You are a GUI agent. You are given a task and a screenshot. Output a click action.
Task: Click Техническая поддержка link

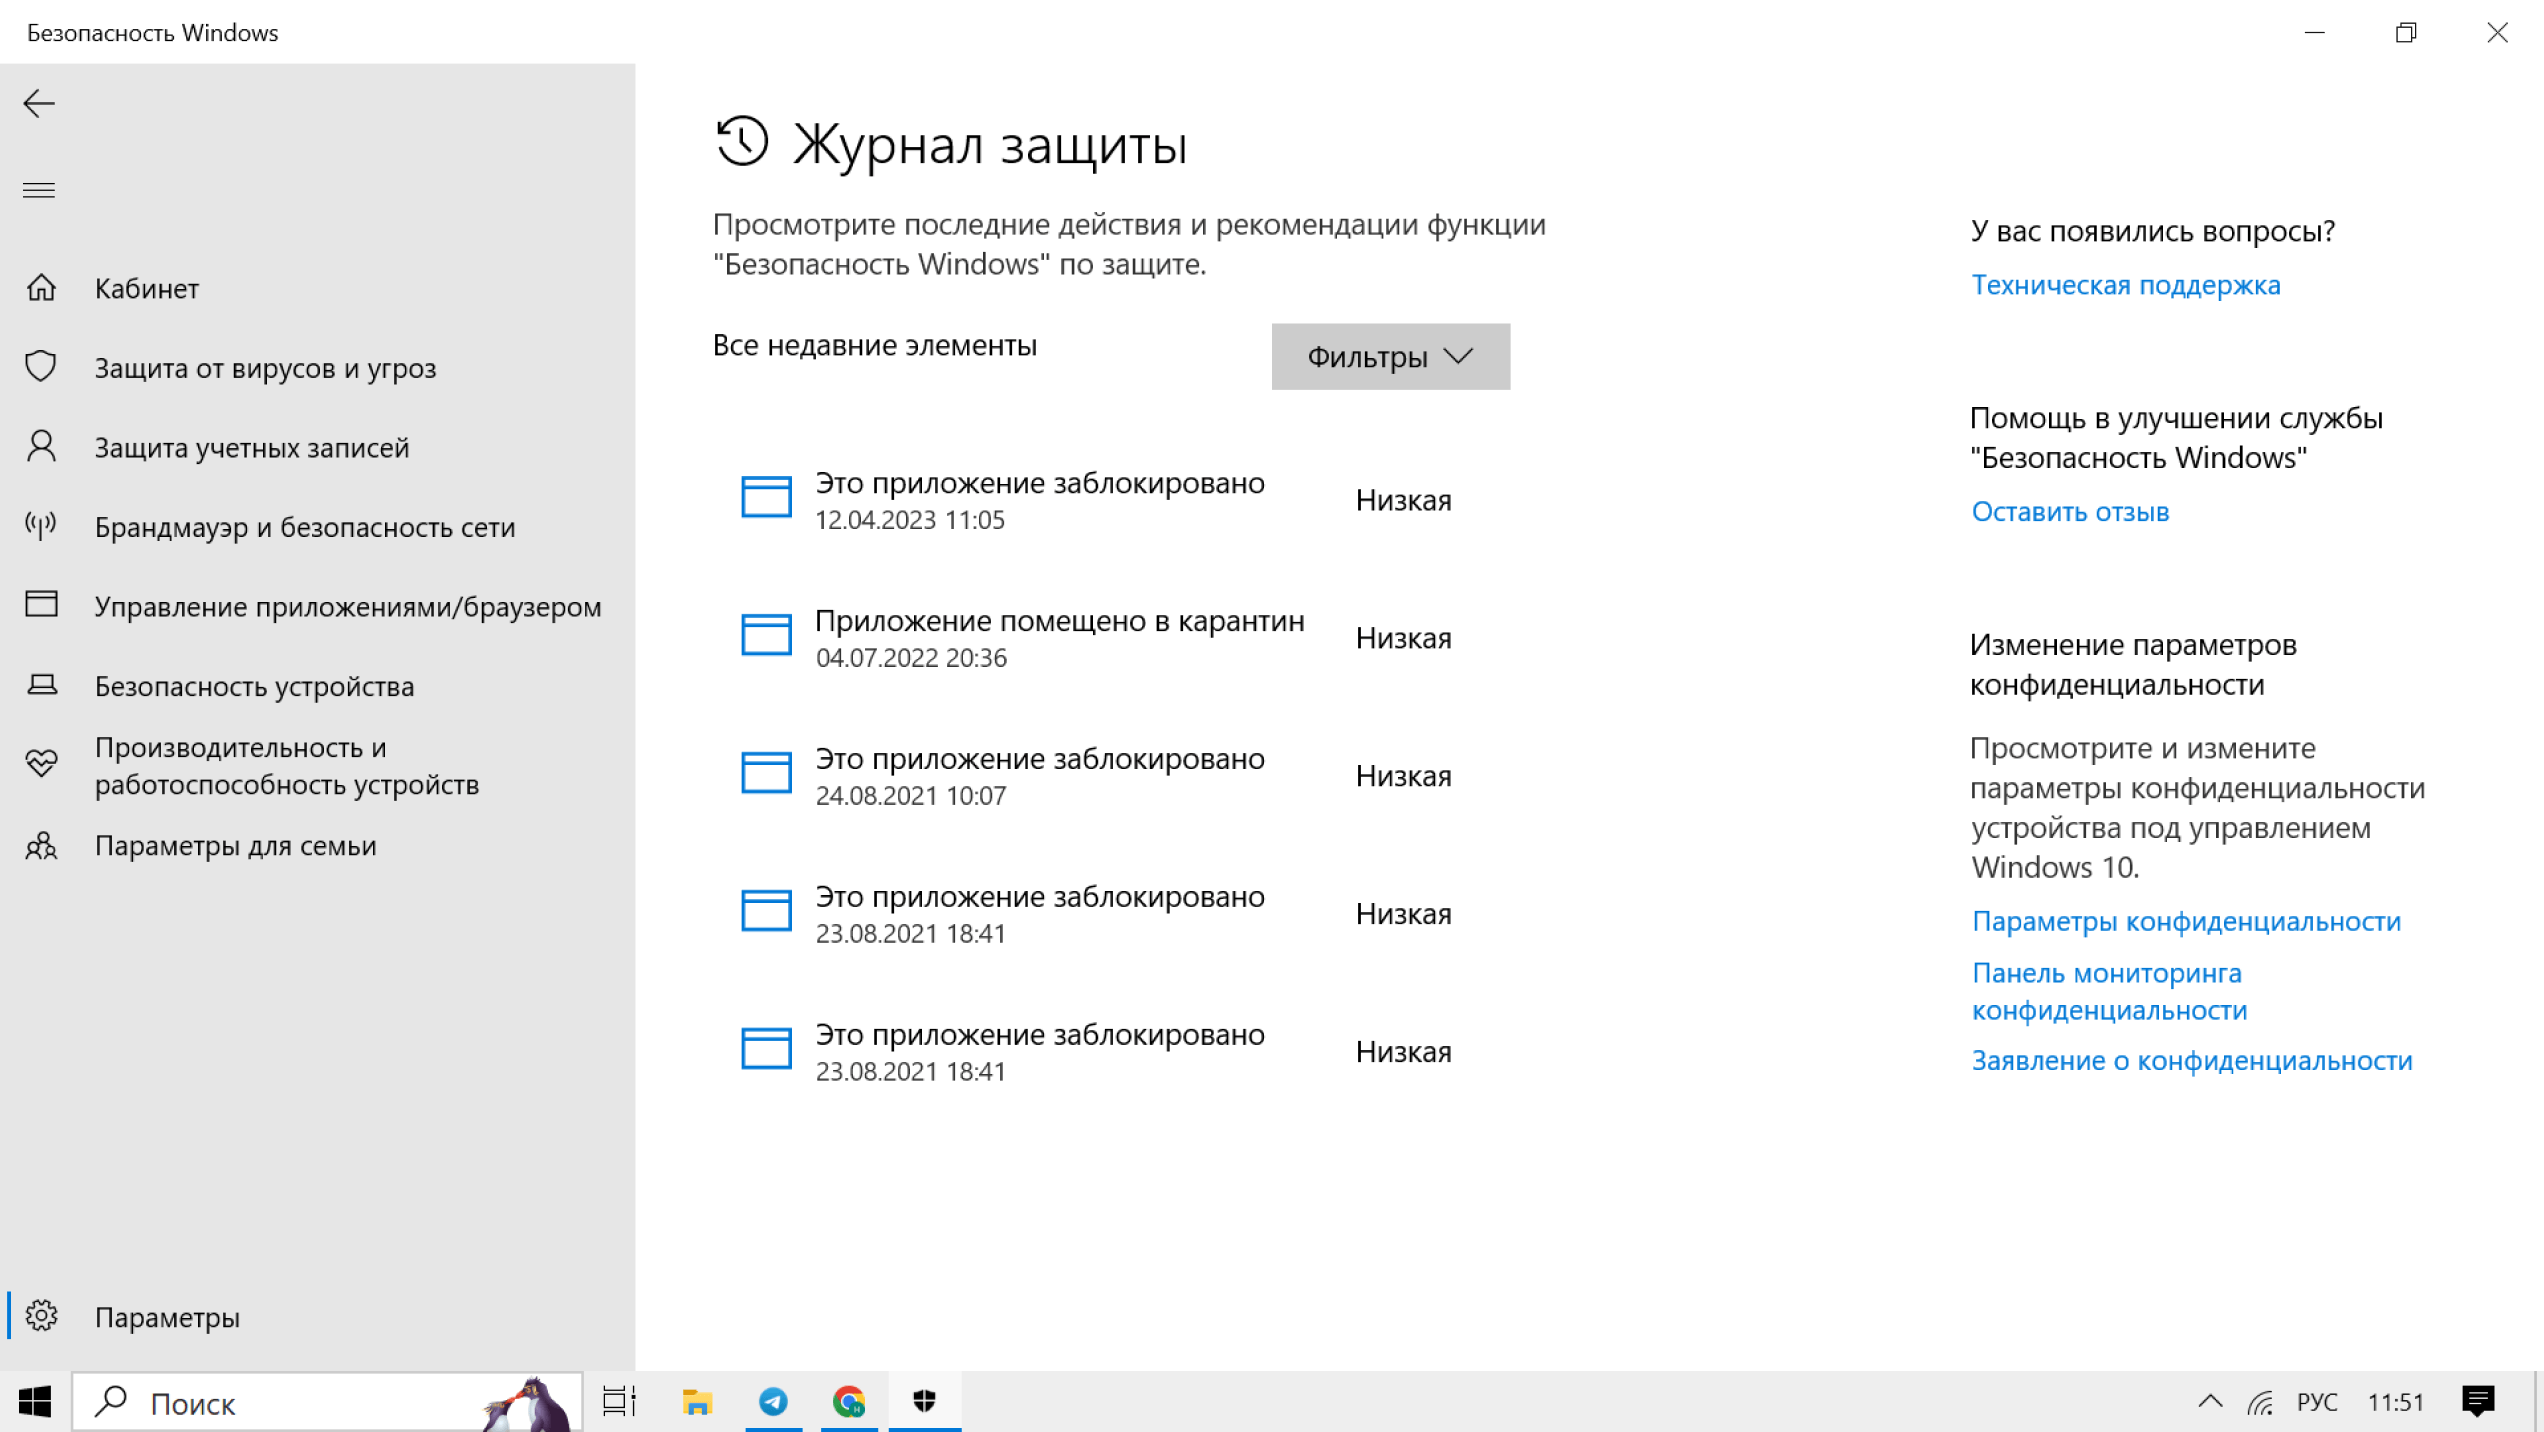point(2125,285)
